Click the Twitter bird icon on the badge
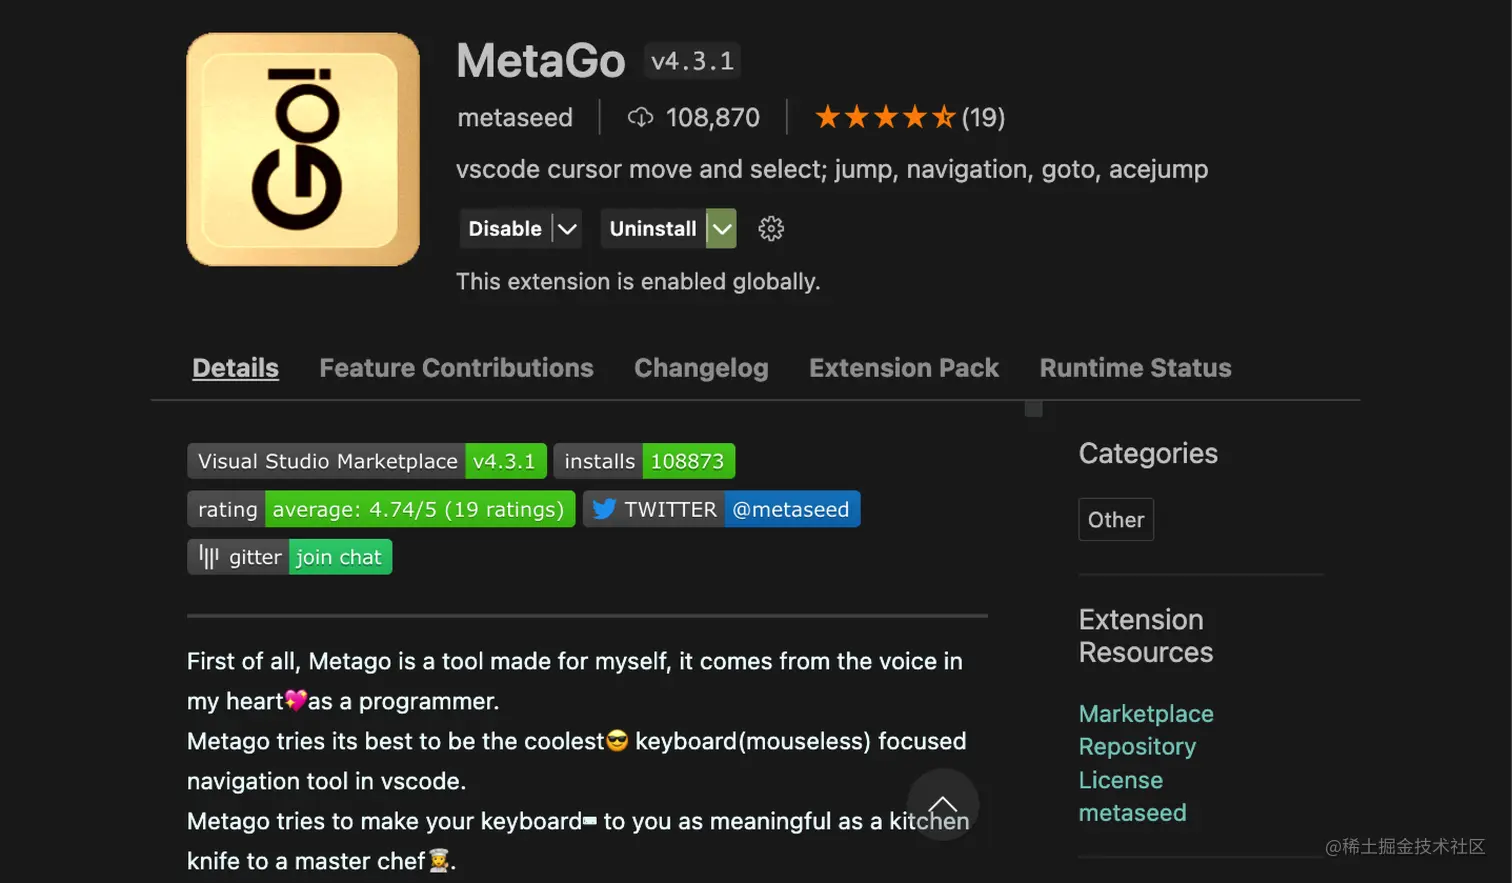The width and height of the screenshot is (1512, 883). tap(604, 509)
